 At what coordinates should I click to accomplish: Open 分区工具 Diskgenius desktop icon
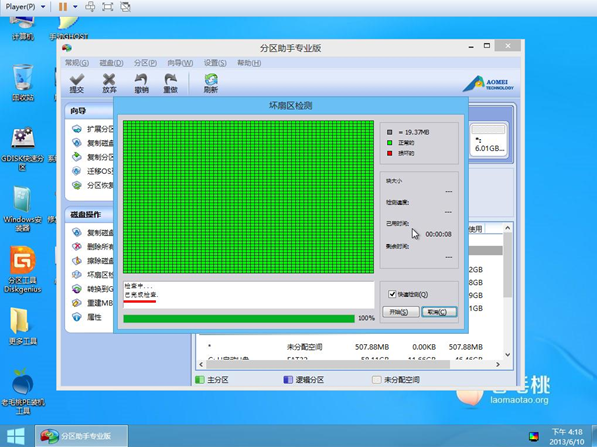(x=23, y=270)
